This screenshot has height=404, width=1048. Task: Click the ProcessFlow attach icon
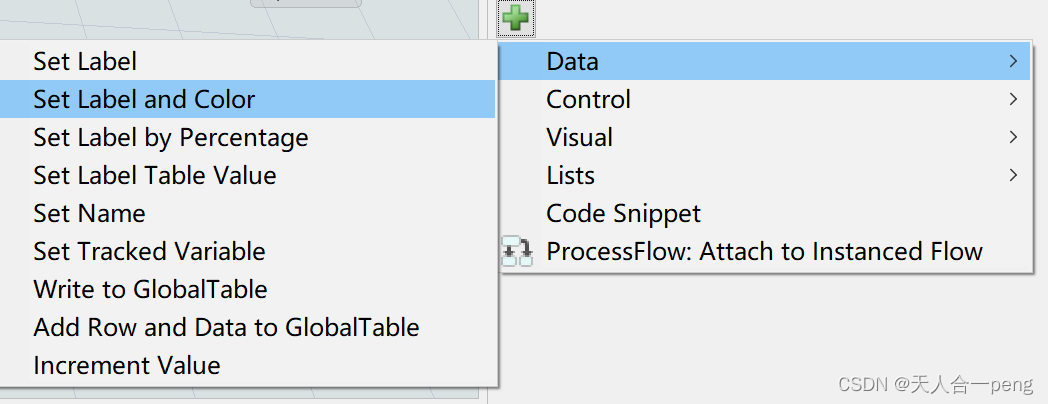[x=517, y=252]
